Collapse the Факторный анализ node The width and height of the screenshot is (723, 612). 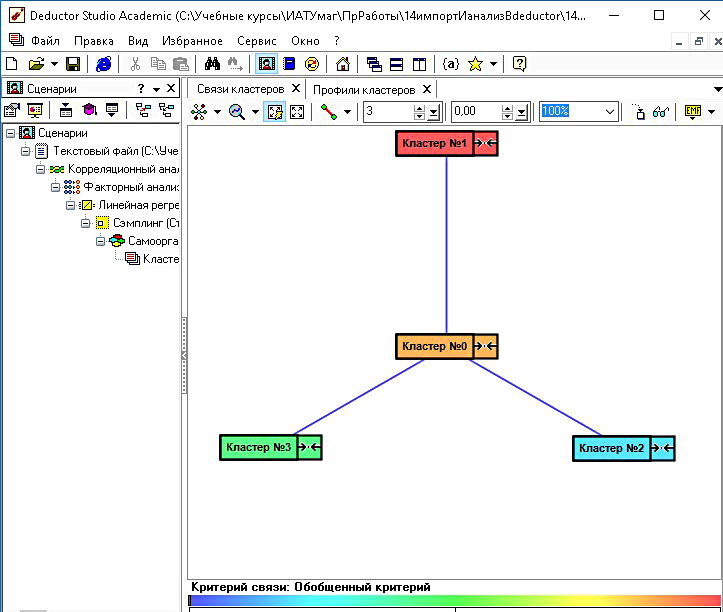(x=56, y=187)
